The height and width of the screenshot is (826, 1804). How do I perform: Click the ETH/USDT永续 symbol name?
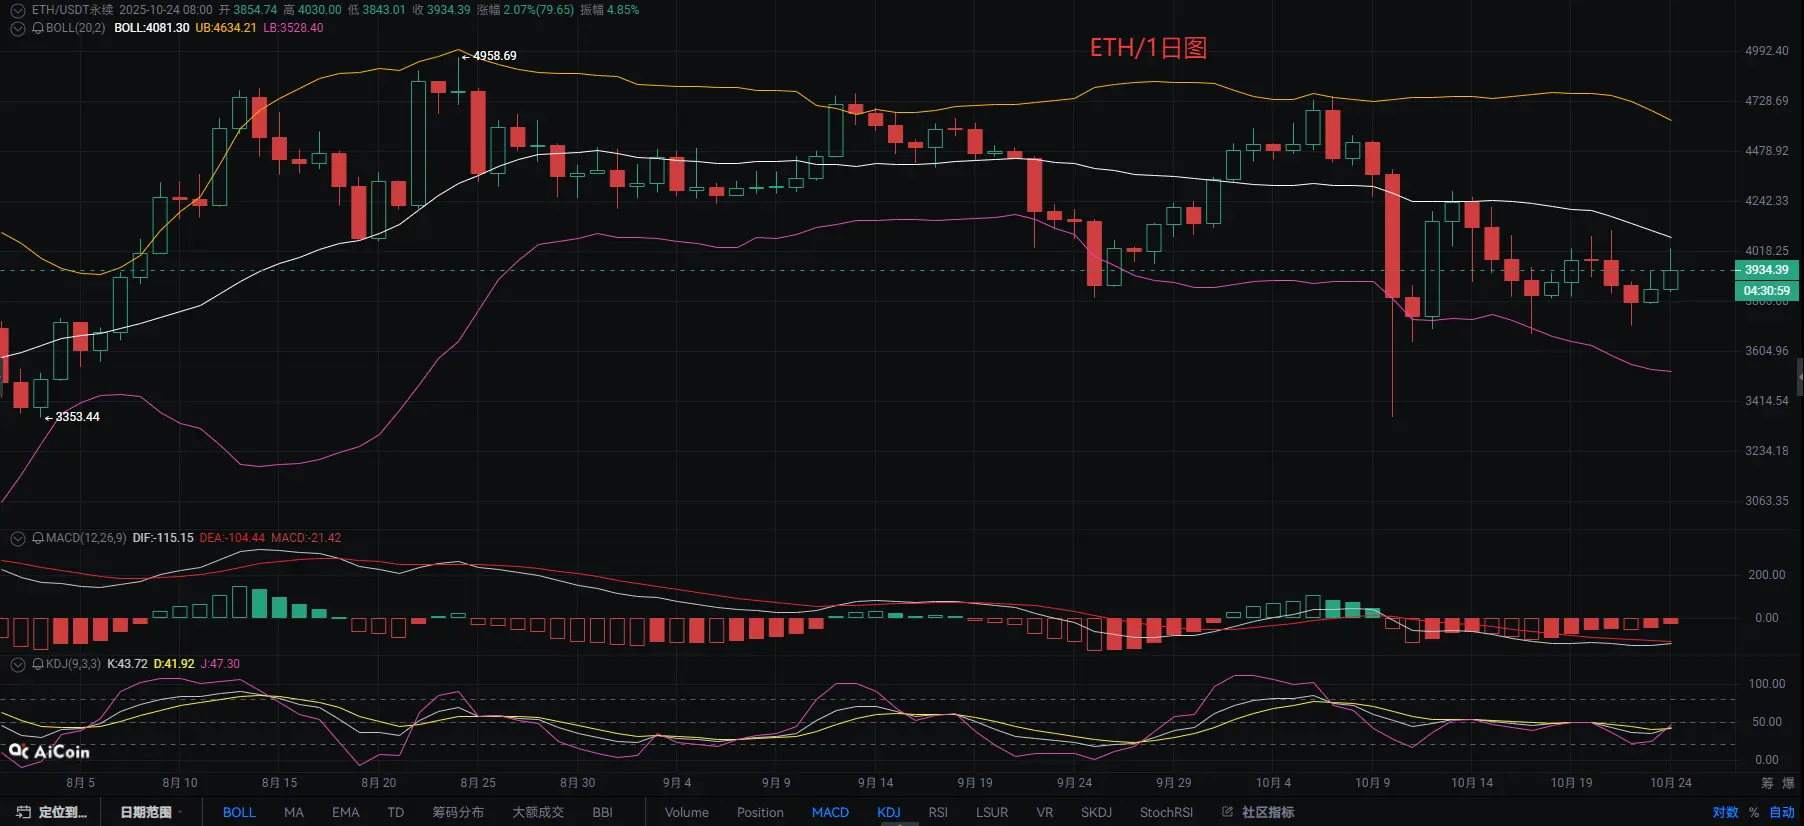[72, 10]
